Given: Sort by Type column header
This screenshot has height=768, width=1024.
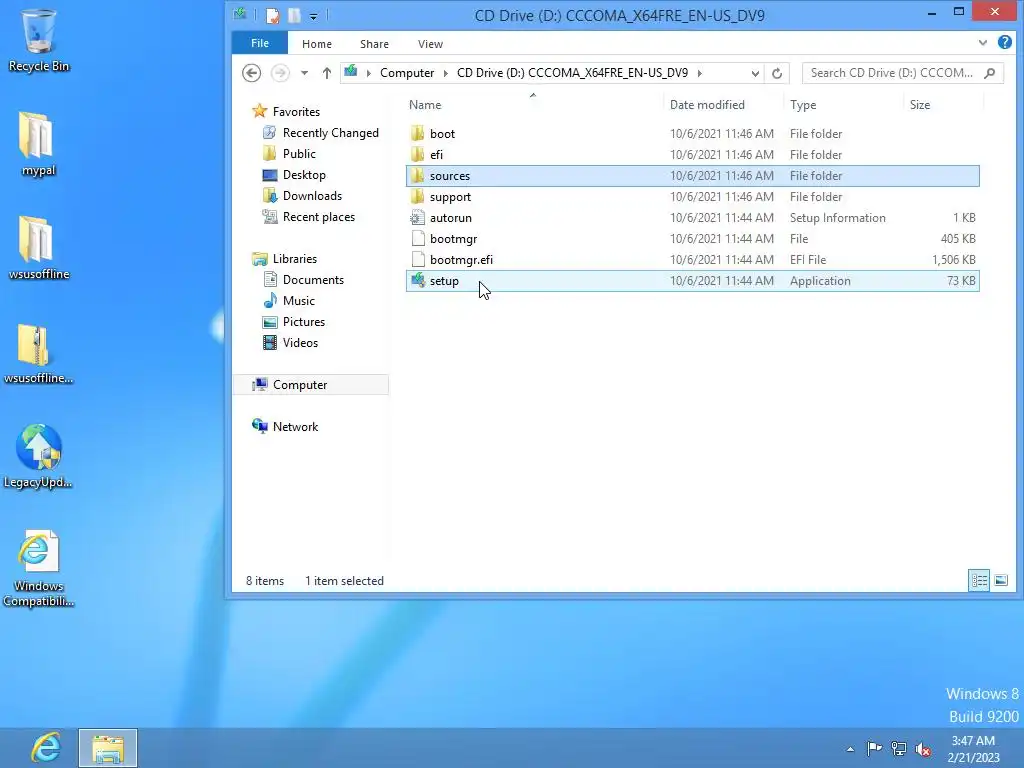Looking at the screenshot, I should click(x=803, y=104).
